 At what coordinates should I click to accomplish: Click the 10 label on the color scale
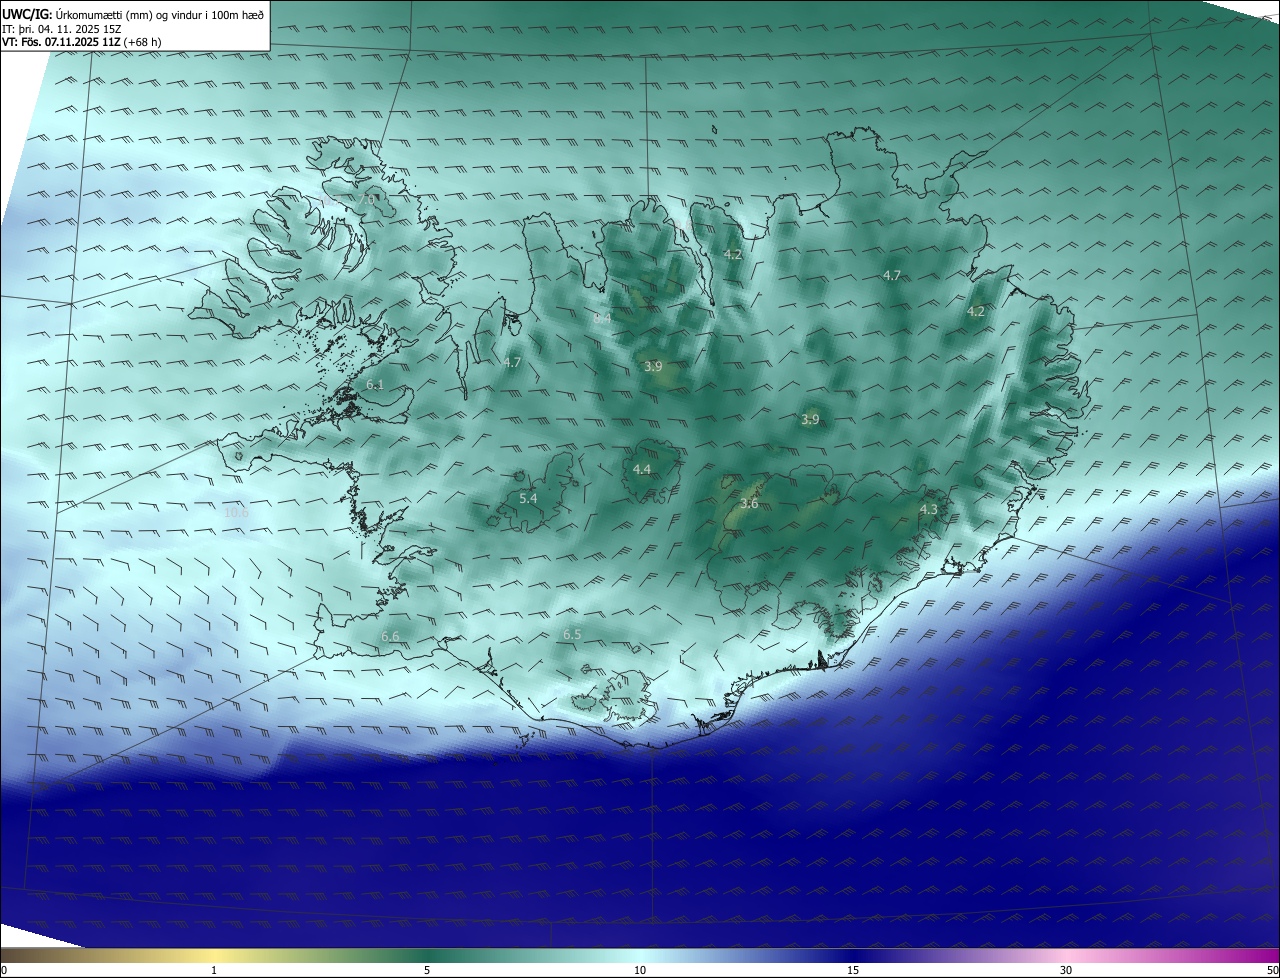640,970
